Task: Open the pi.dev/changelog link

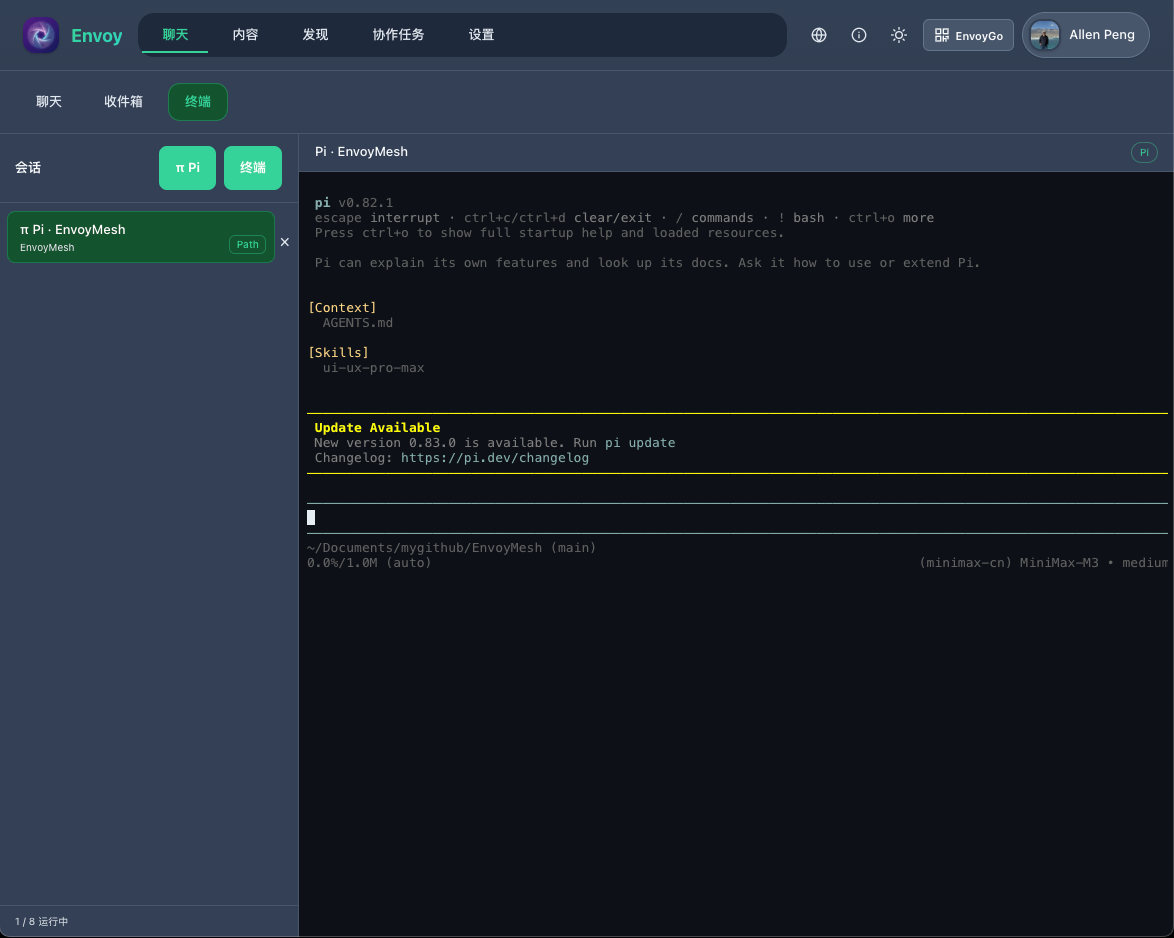Action: (495, 458)
